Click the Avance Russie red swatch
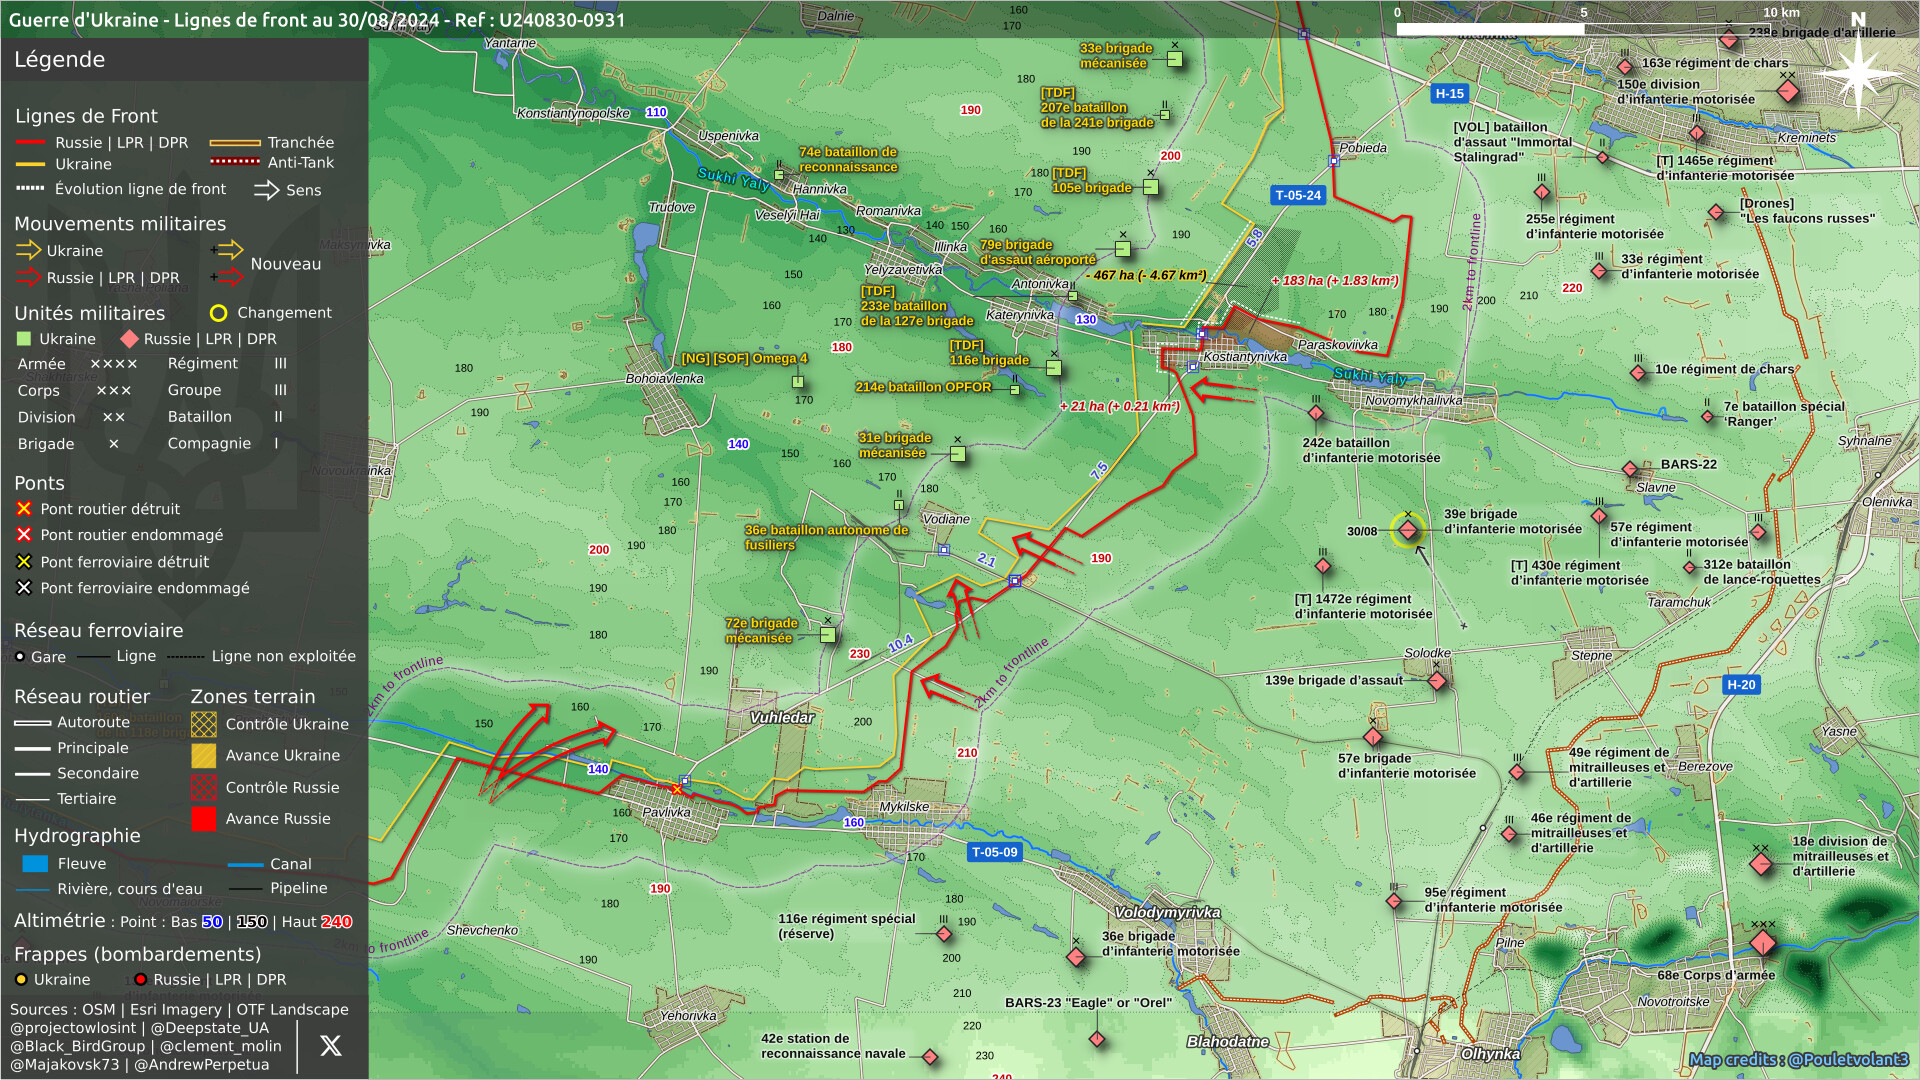This screenshot has height=1080, width=1920. (x=204, y=819)
